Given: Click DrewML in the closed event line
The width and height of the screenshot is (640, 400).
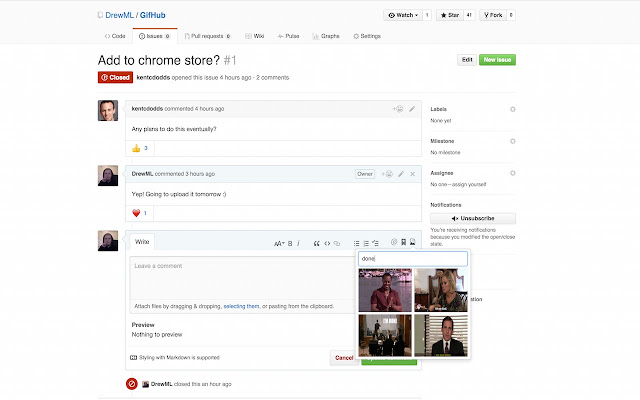Looking at the screenshot, I should 162,384.
